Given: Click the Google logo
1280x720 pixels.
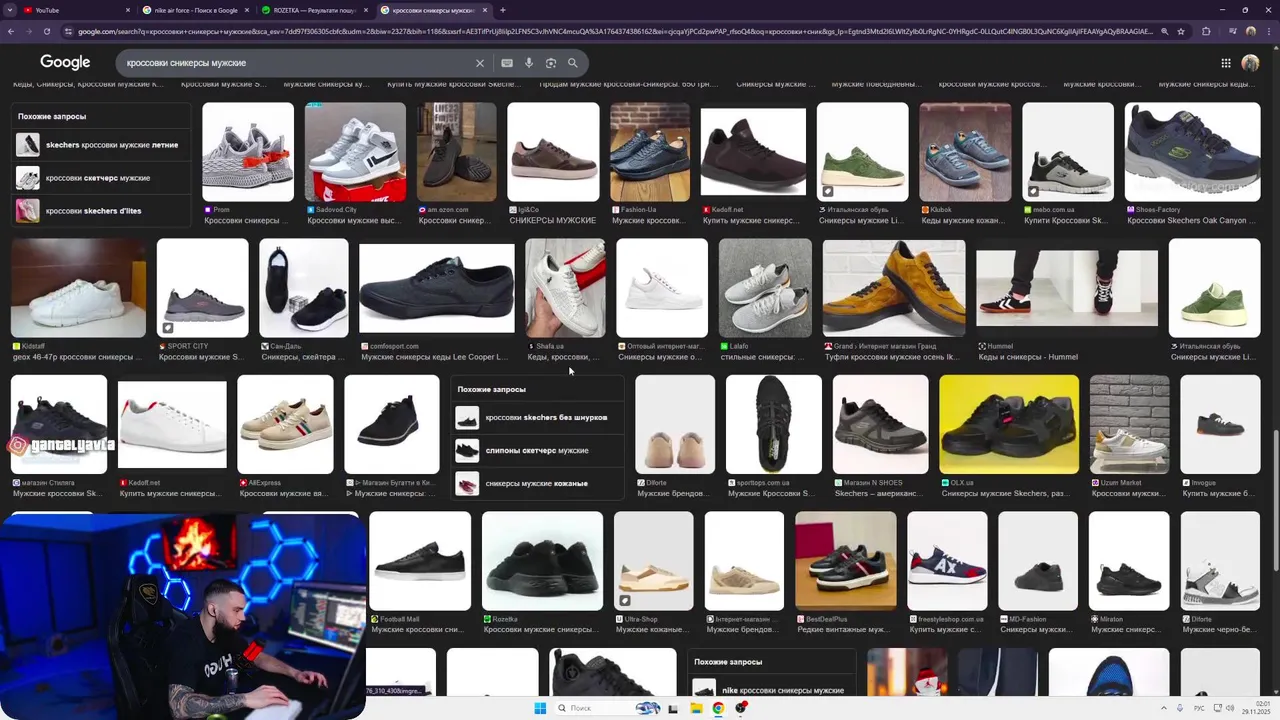Looking at the screenshot, I should pyautogui.click(x=65, y=62).
